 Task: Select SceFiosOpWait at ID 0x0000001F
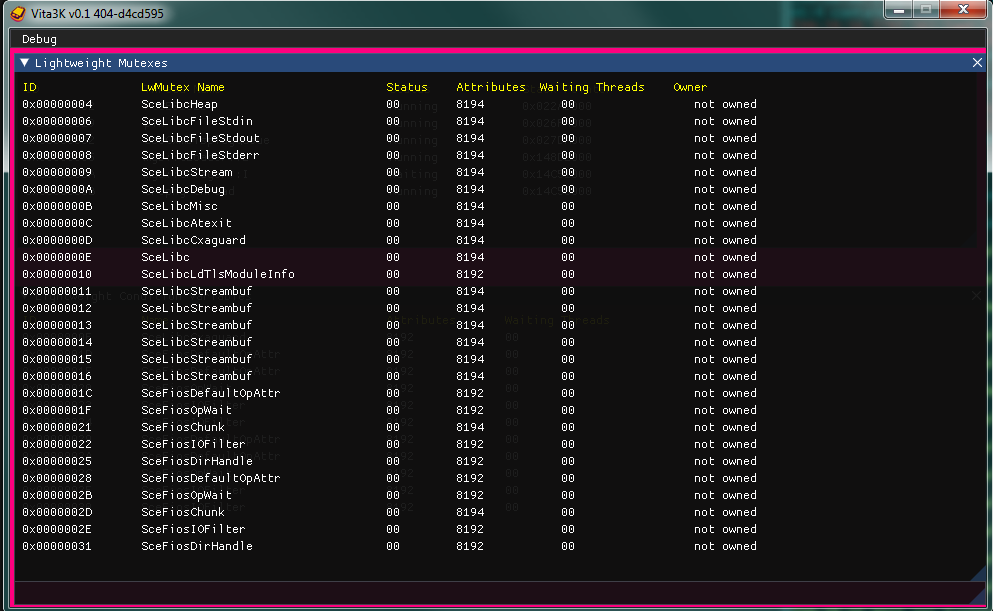[x=186, y=410]
